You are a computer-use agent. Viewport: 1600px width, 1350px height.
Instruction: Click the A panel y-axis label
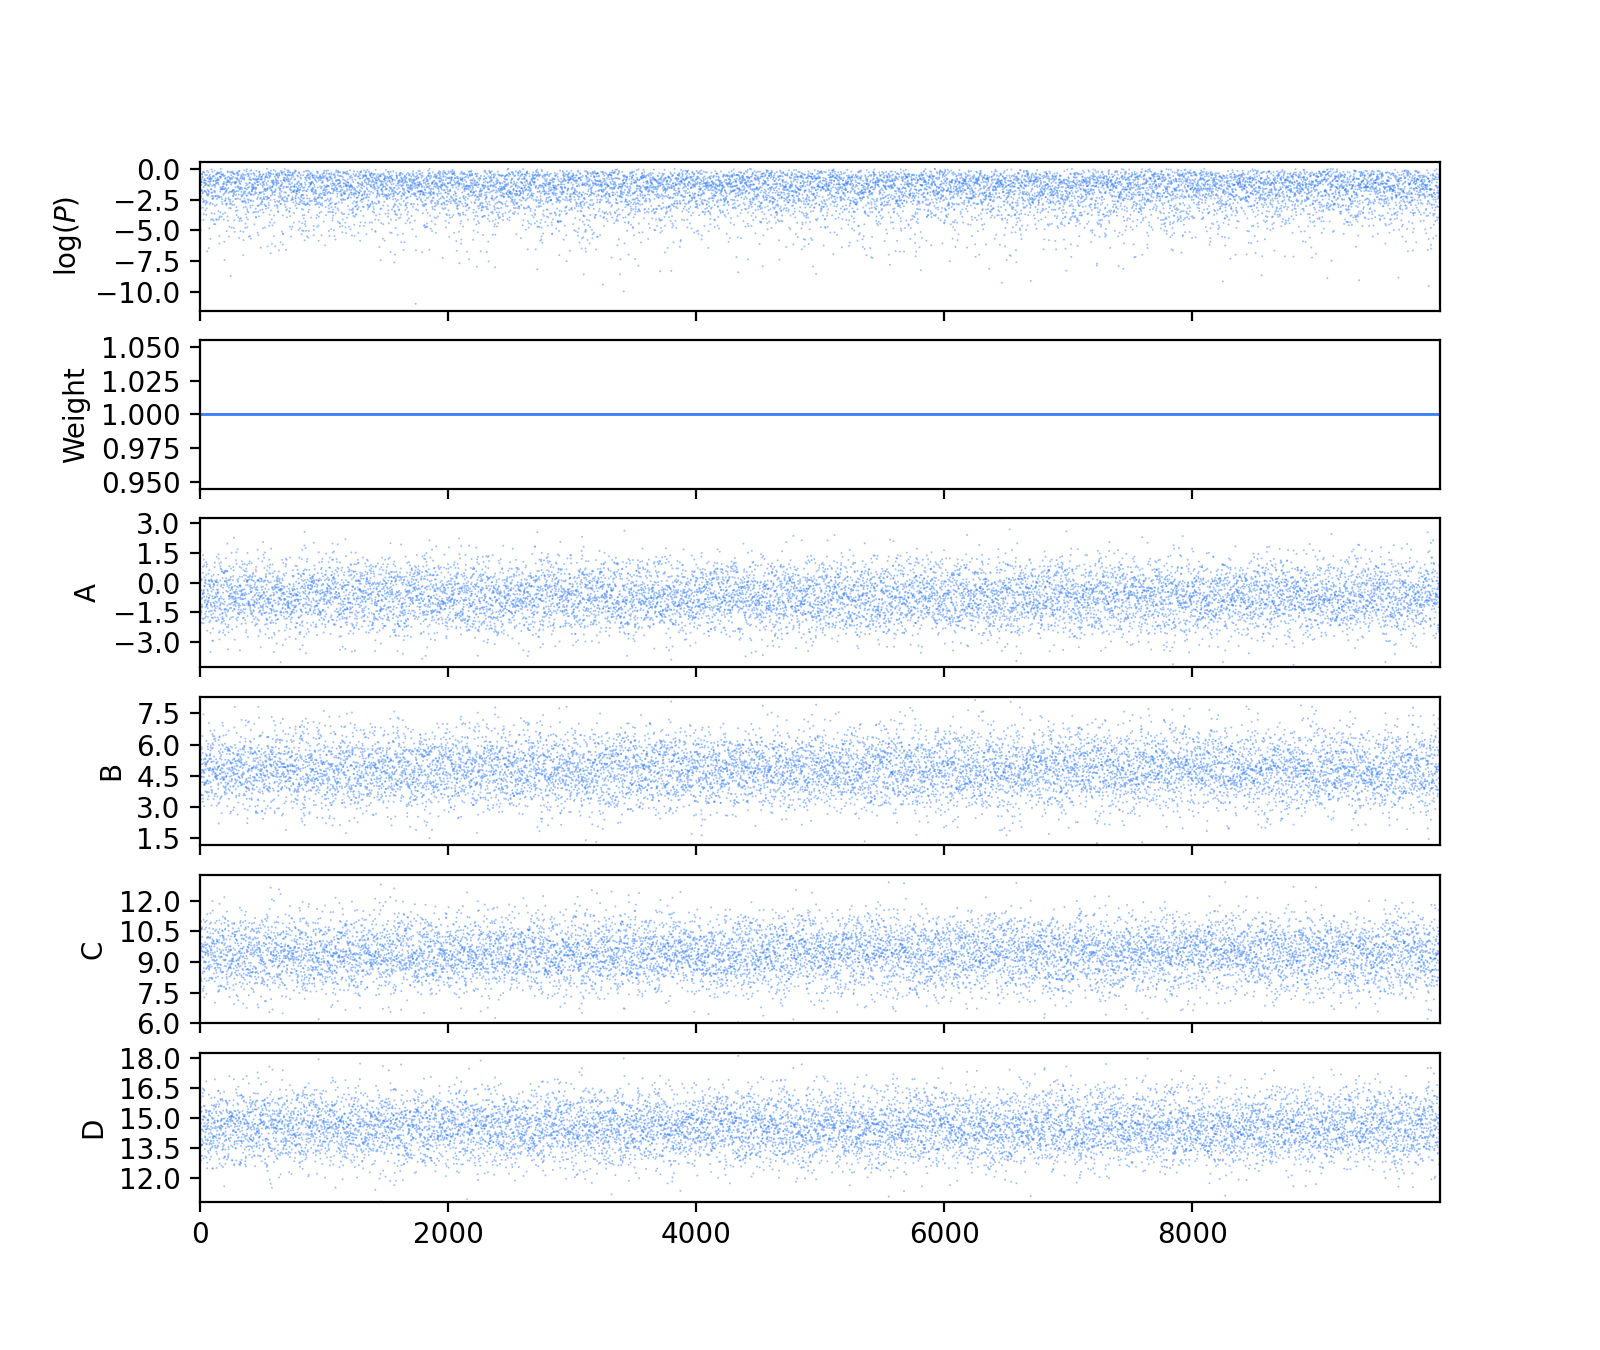point(87,593)
